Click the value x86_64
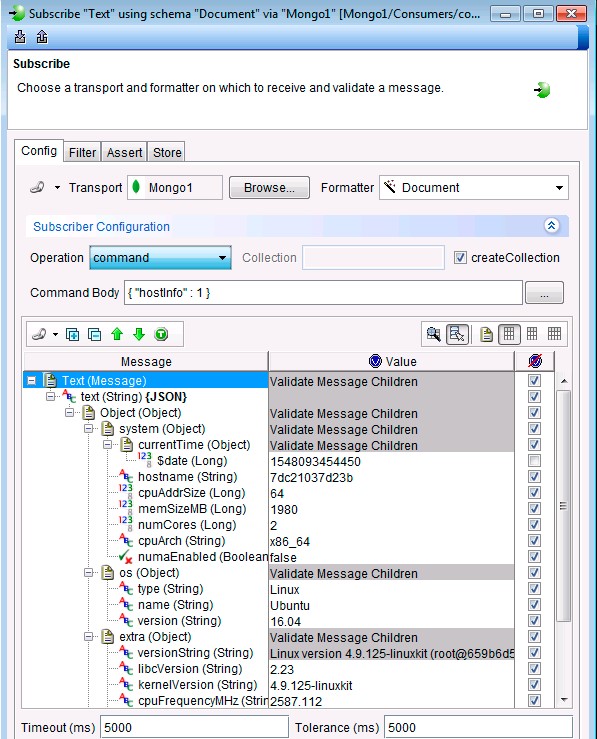Viewport: 597px width, 739px height. point(290,542)
